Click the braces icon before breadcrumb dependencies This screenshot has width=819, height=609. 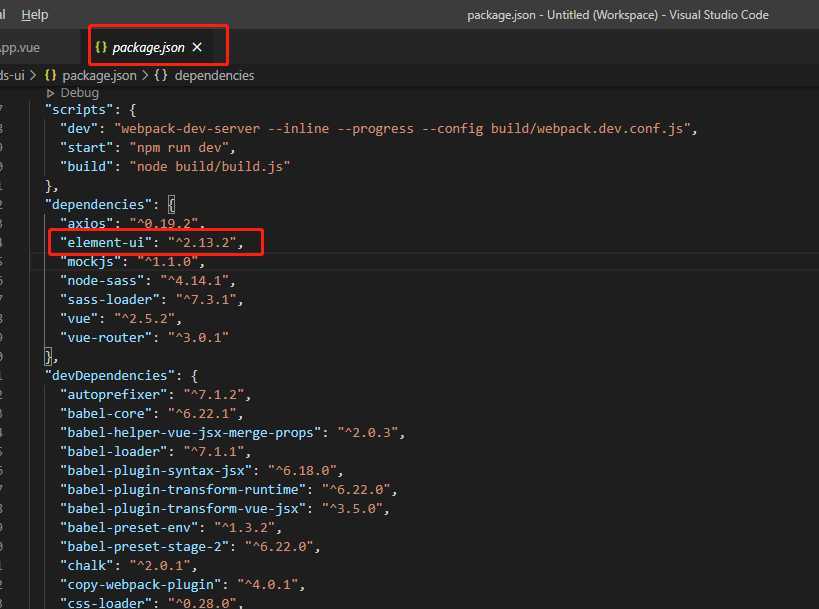161,75
